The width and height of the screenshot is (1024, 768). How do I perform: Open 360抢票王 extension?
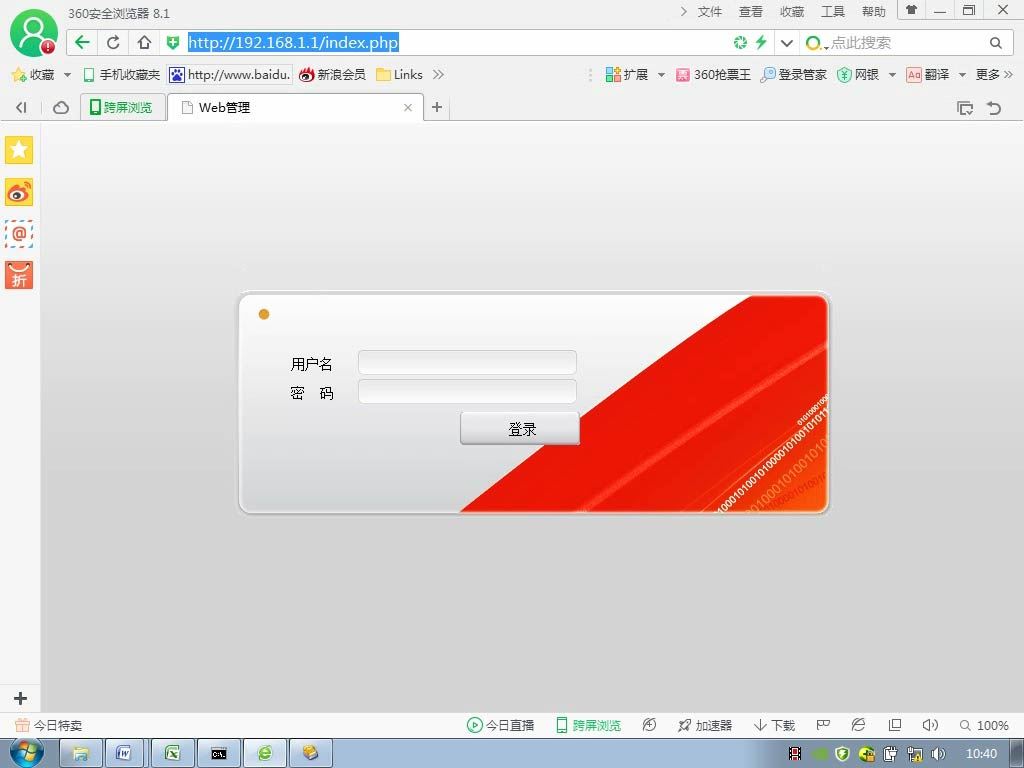[x=713, y=74]
